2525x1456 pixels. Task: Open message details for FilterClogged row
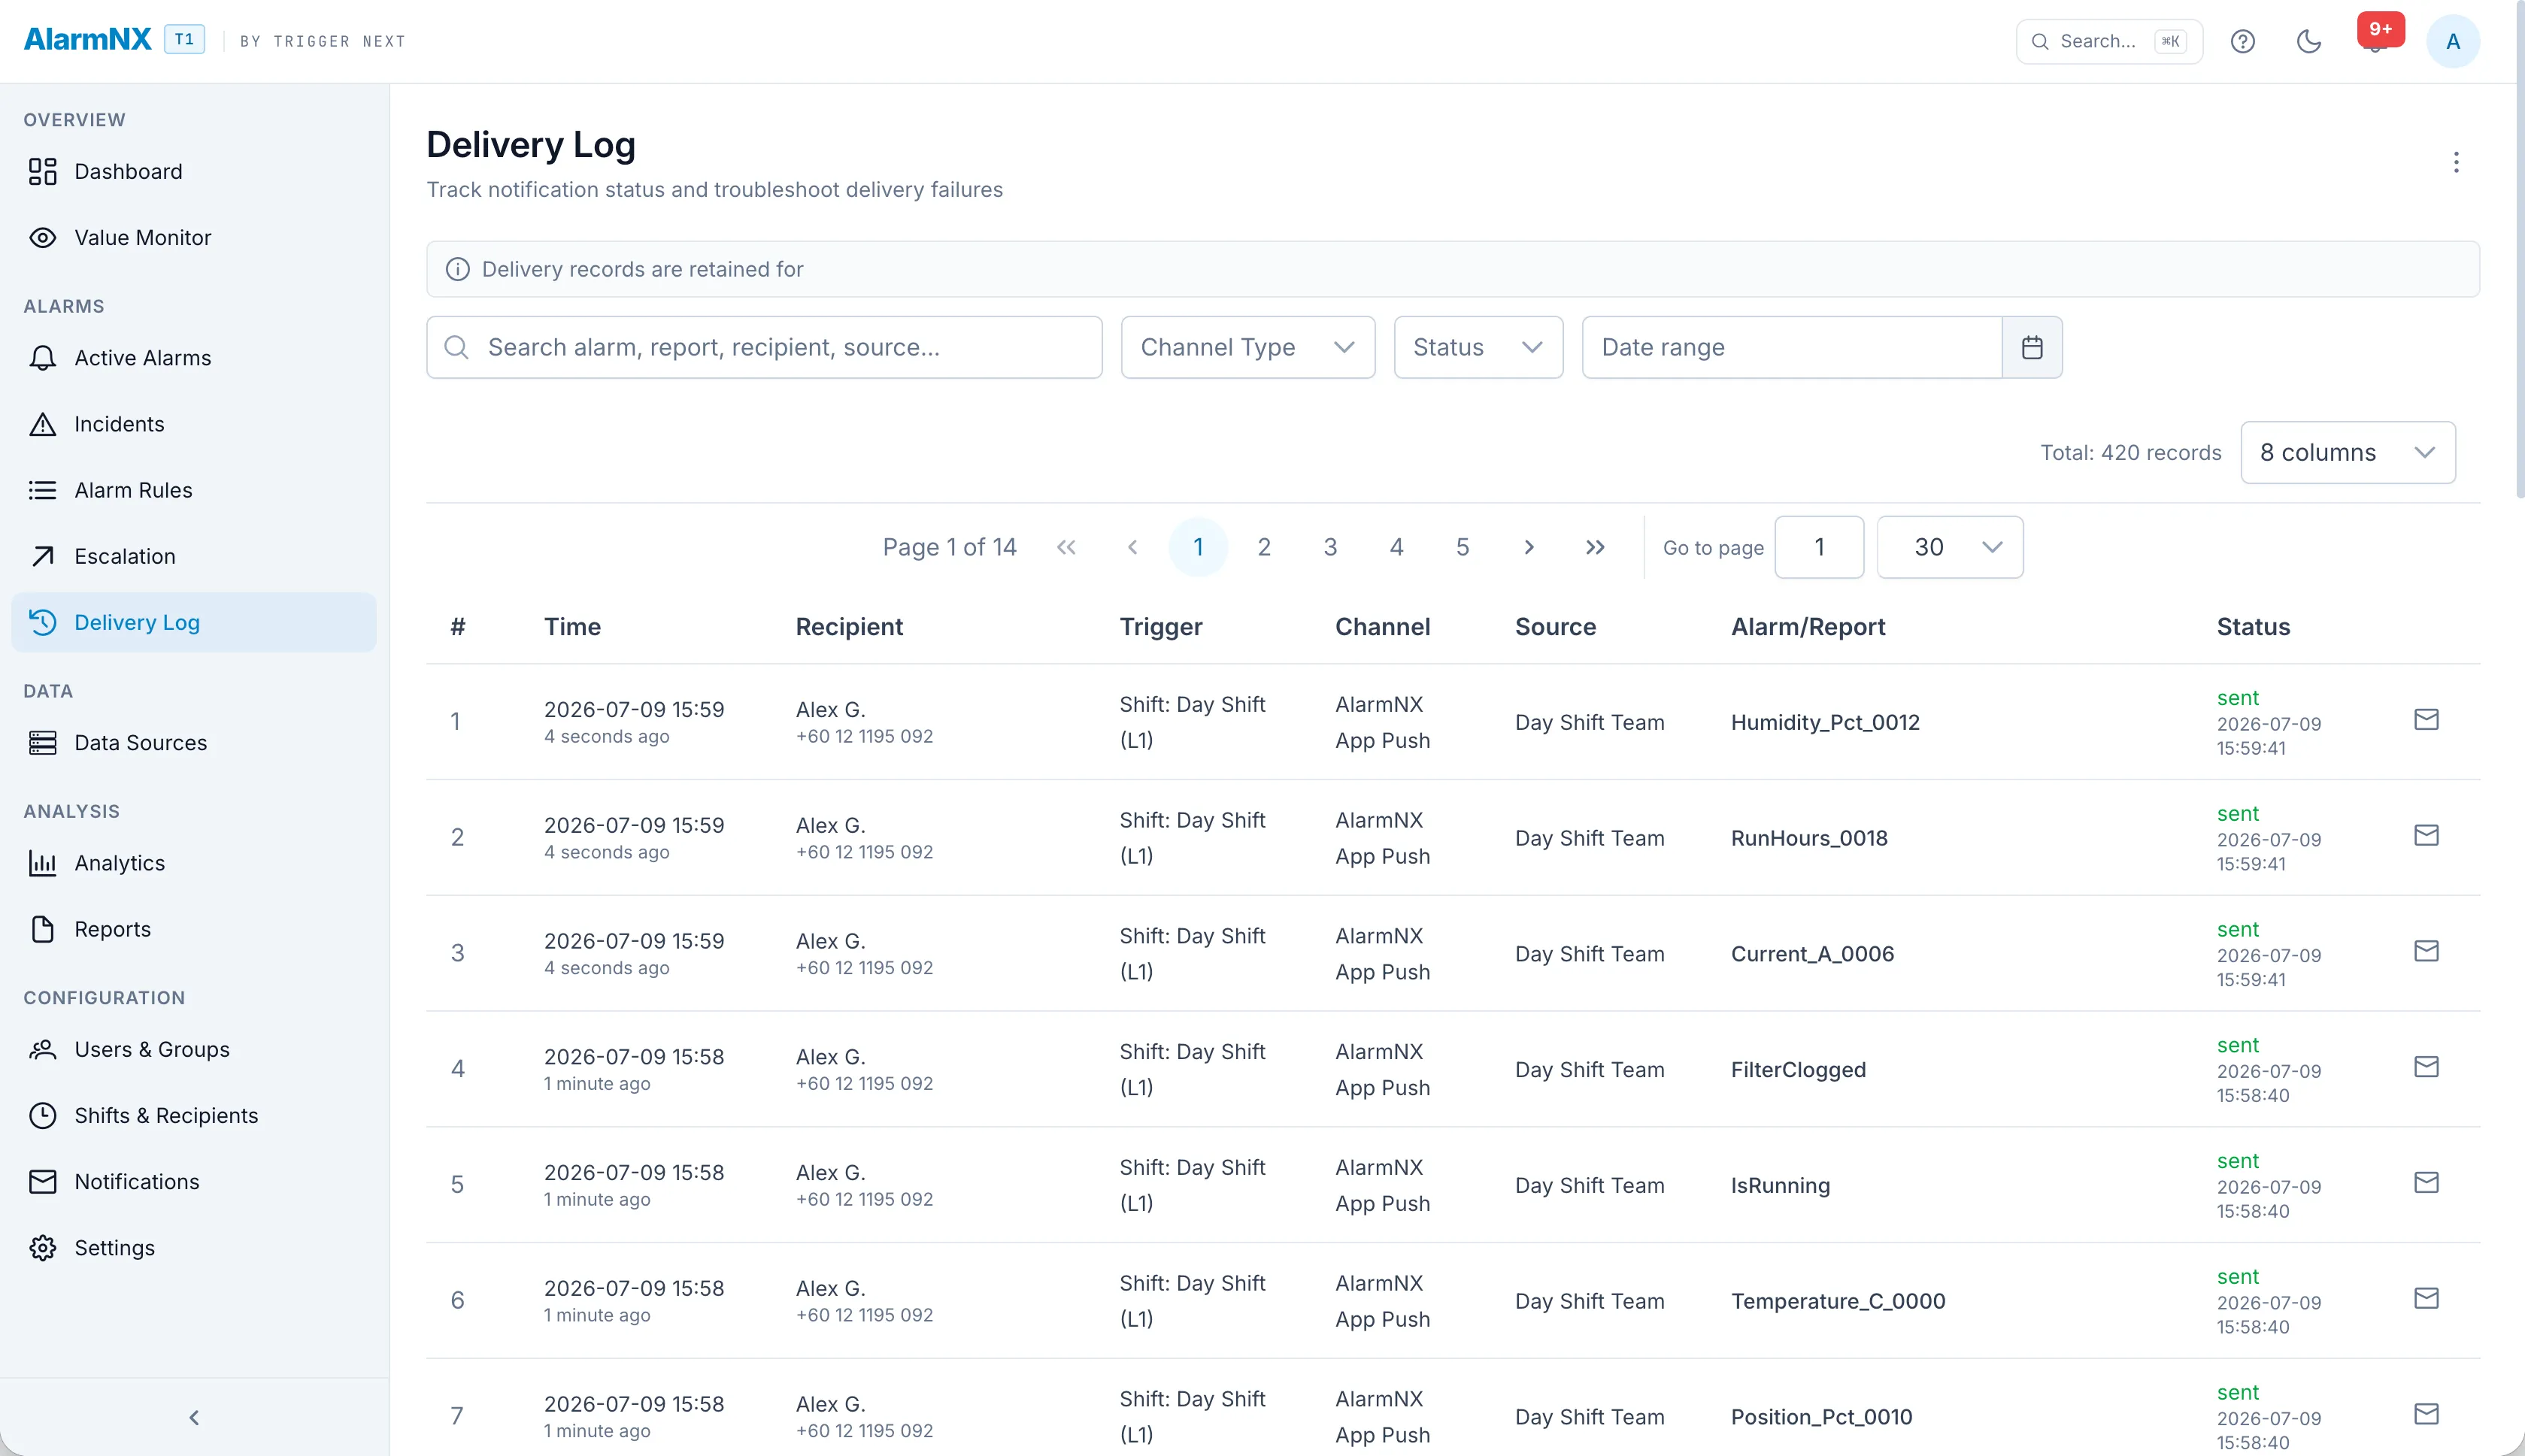point(2426,1067)
